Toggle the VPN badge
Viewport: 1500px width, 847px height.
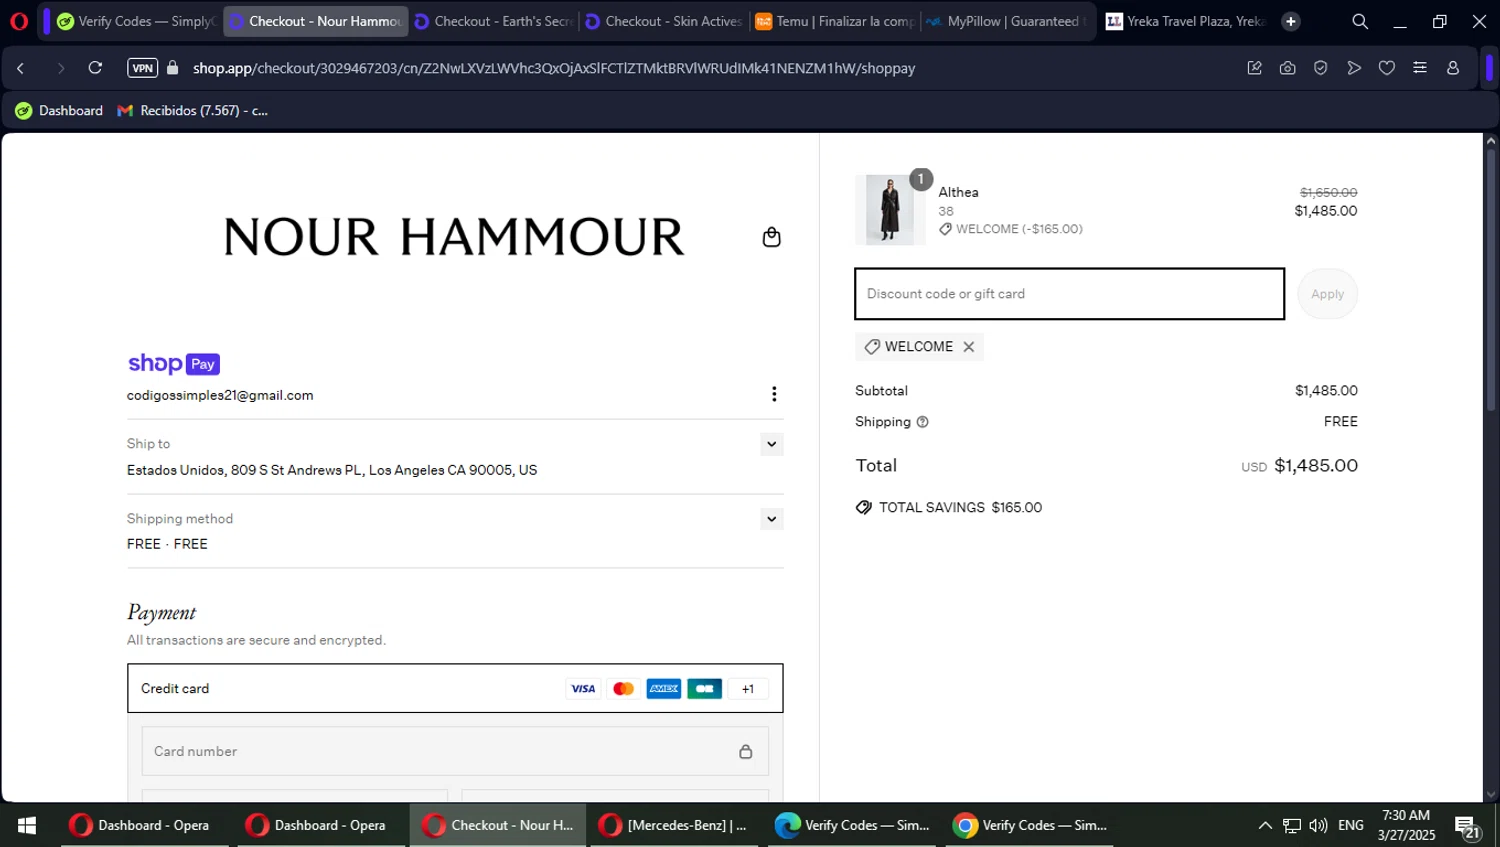[x=143, y=68]
